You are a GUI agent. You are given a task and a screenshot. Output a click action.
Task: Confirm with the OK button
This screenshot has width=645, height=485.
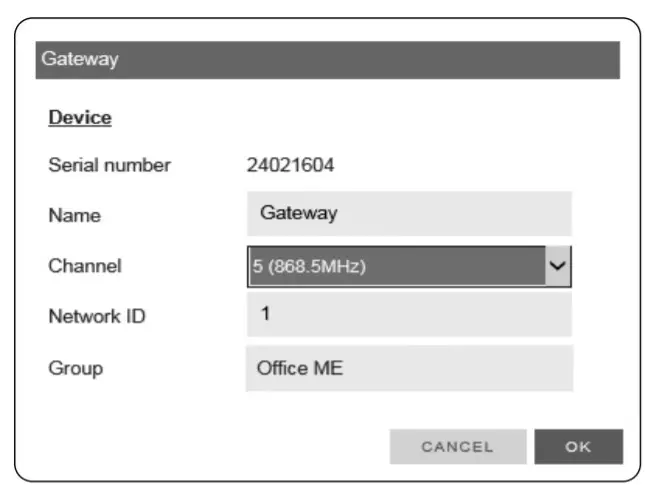click(x=578, y=447)
